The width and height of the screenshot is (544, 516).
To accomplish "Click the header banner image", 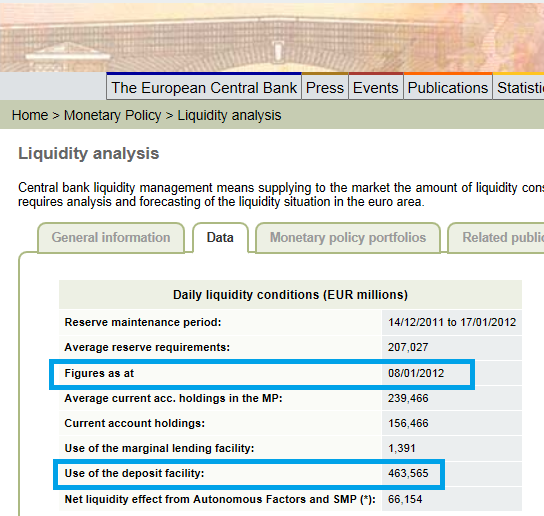I will tap(272, 37).
